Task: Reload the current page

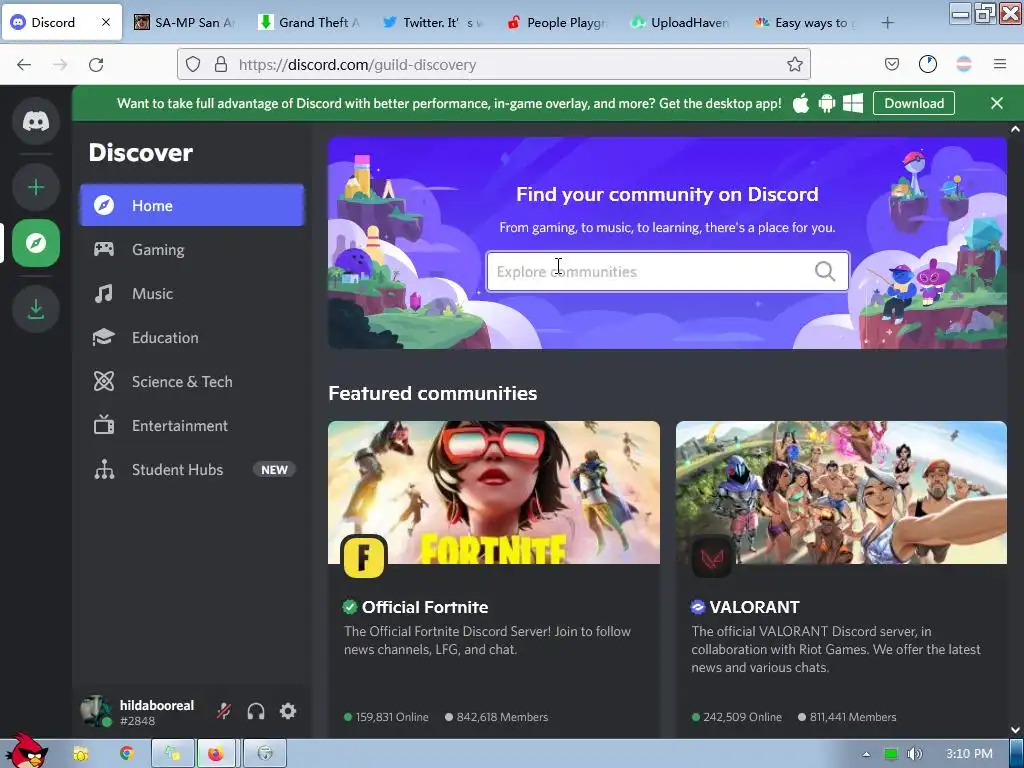Action: (96, 65)
